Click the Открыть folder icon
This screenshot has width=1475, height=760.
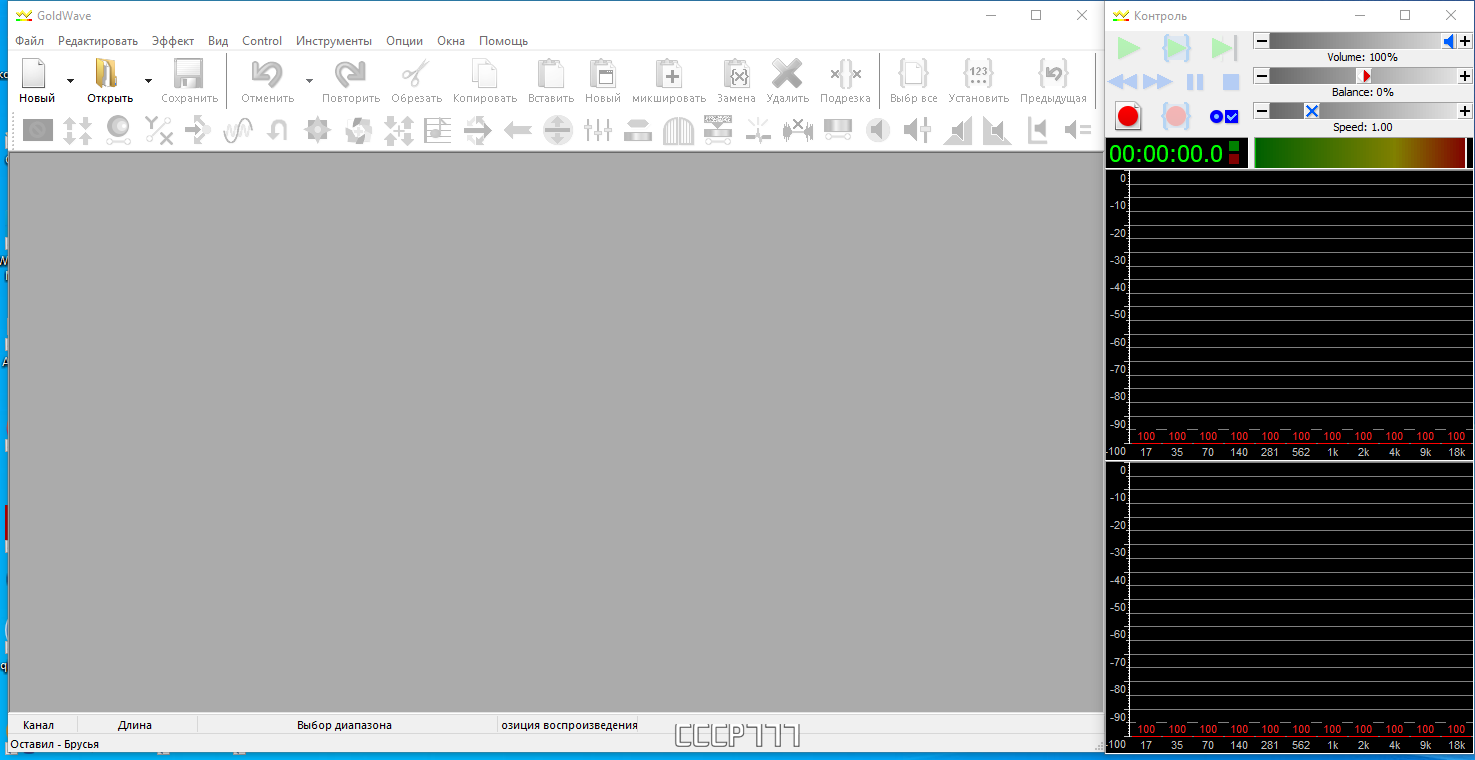pos(107,75)
